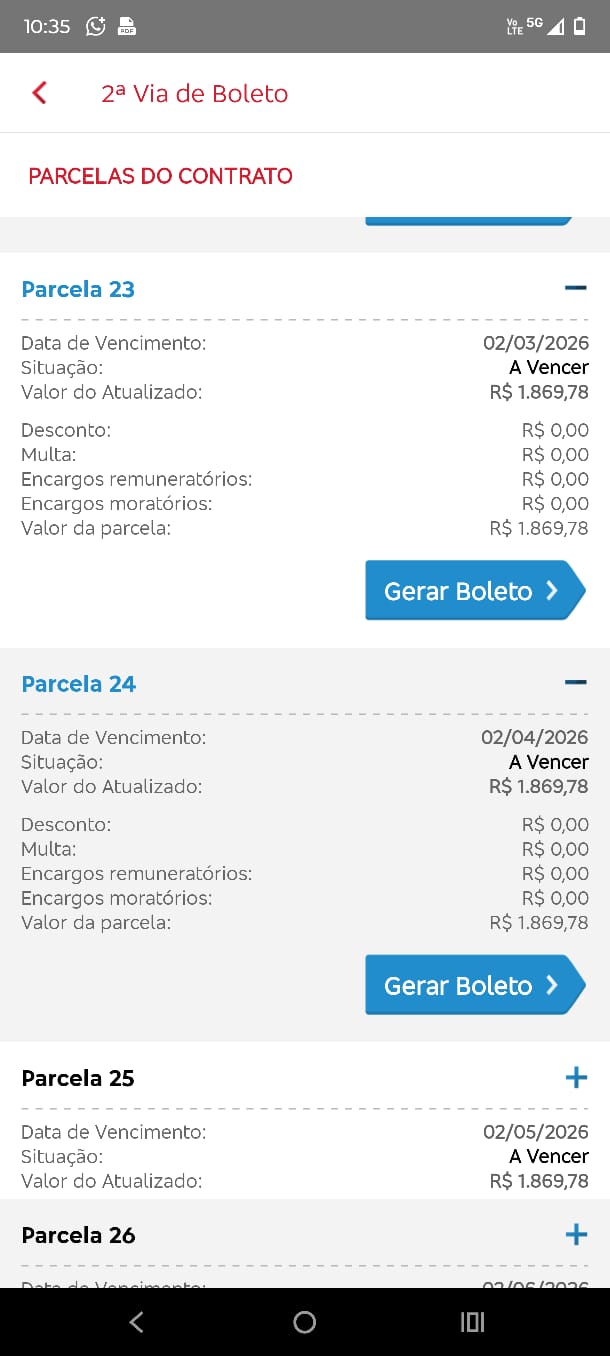The width and height of the screenshot is (610, 1356).
Task: Tap the Parcela 26 heading
Action: pos(78,1235)
